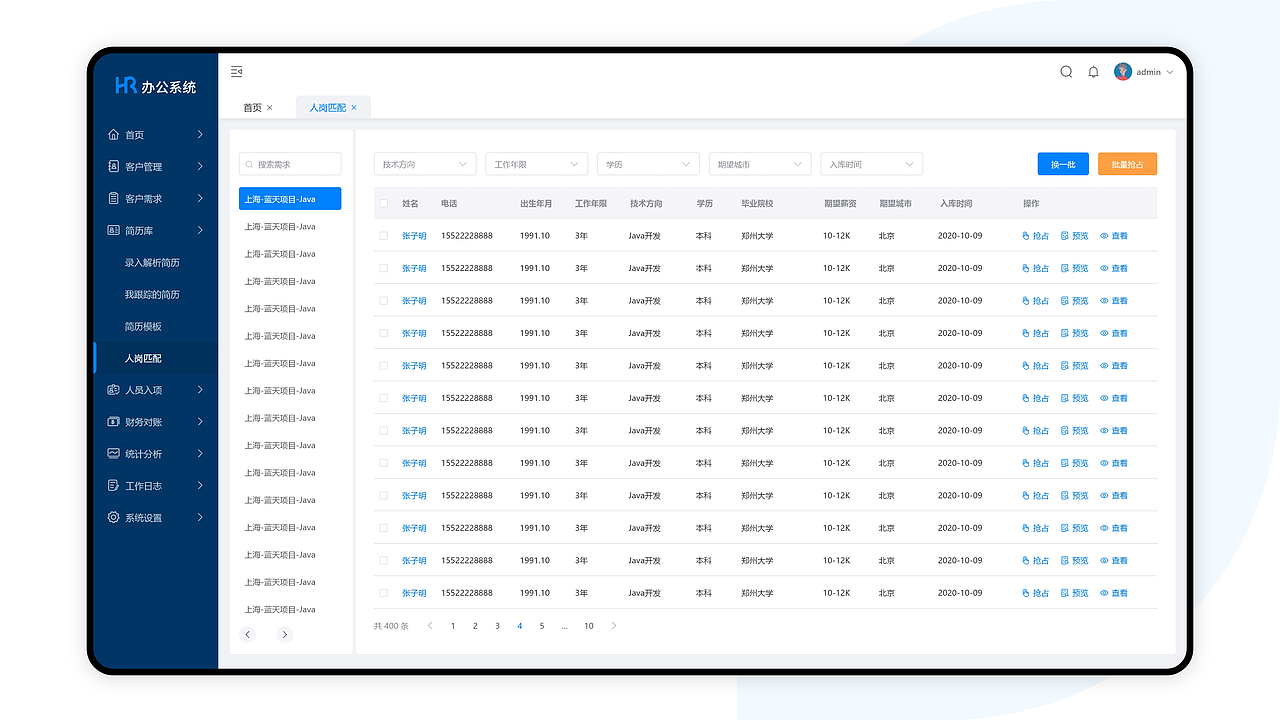
Task: Open the 工作年限 filter dropdown
Action: tap(537, 164)
